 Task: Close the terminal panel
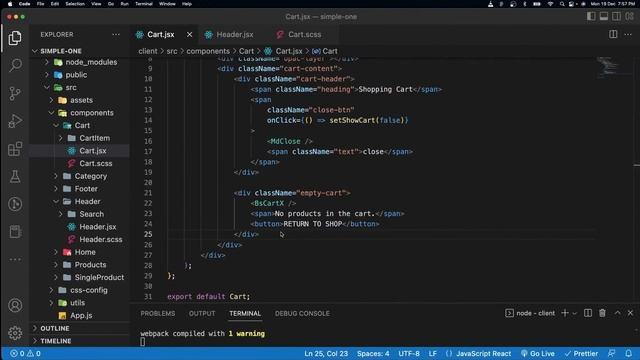[630, 313]
